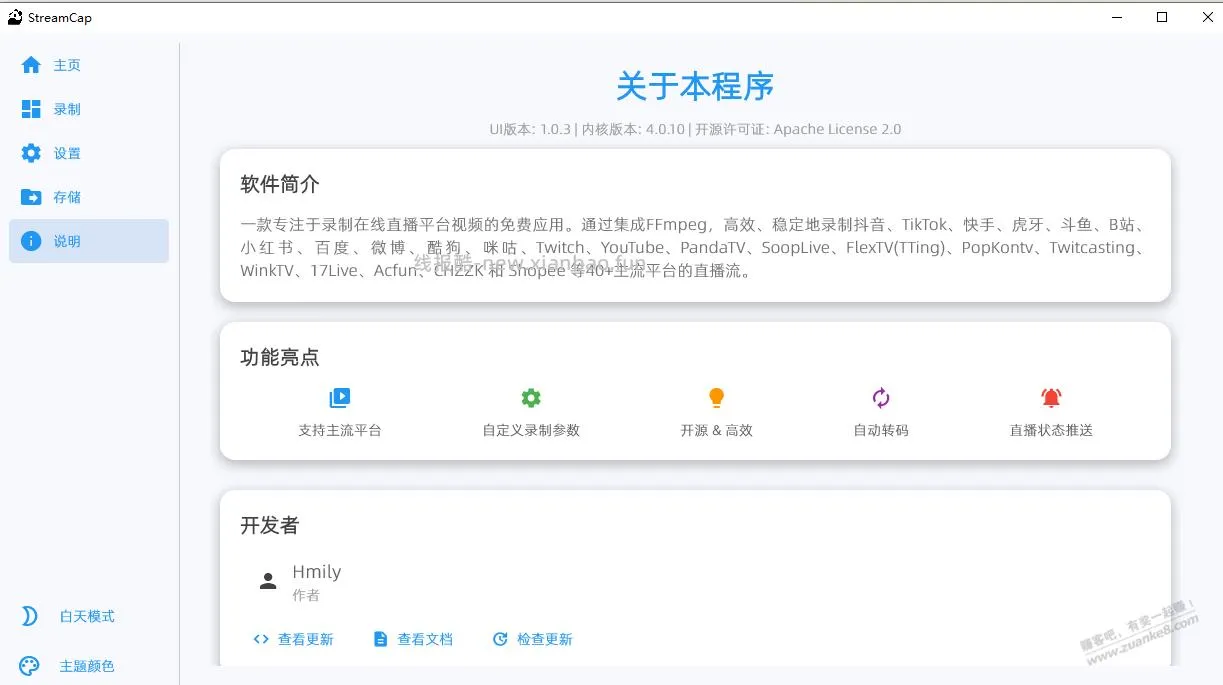1223x685 pixels.
Task: Click the 支持主流平台 video library icon
Action: [x=340, y=398]
